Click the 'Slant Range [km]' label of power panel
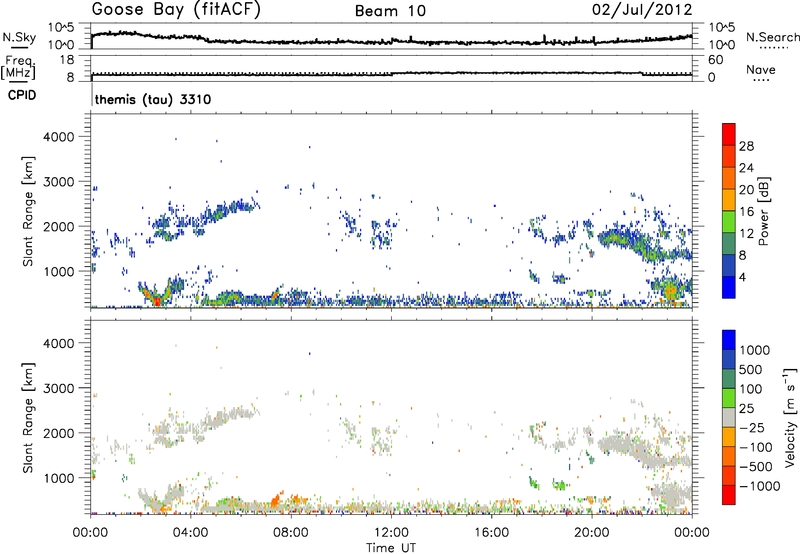This screenshot has height=554, width=800. [x=28, y=211]
